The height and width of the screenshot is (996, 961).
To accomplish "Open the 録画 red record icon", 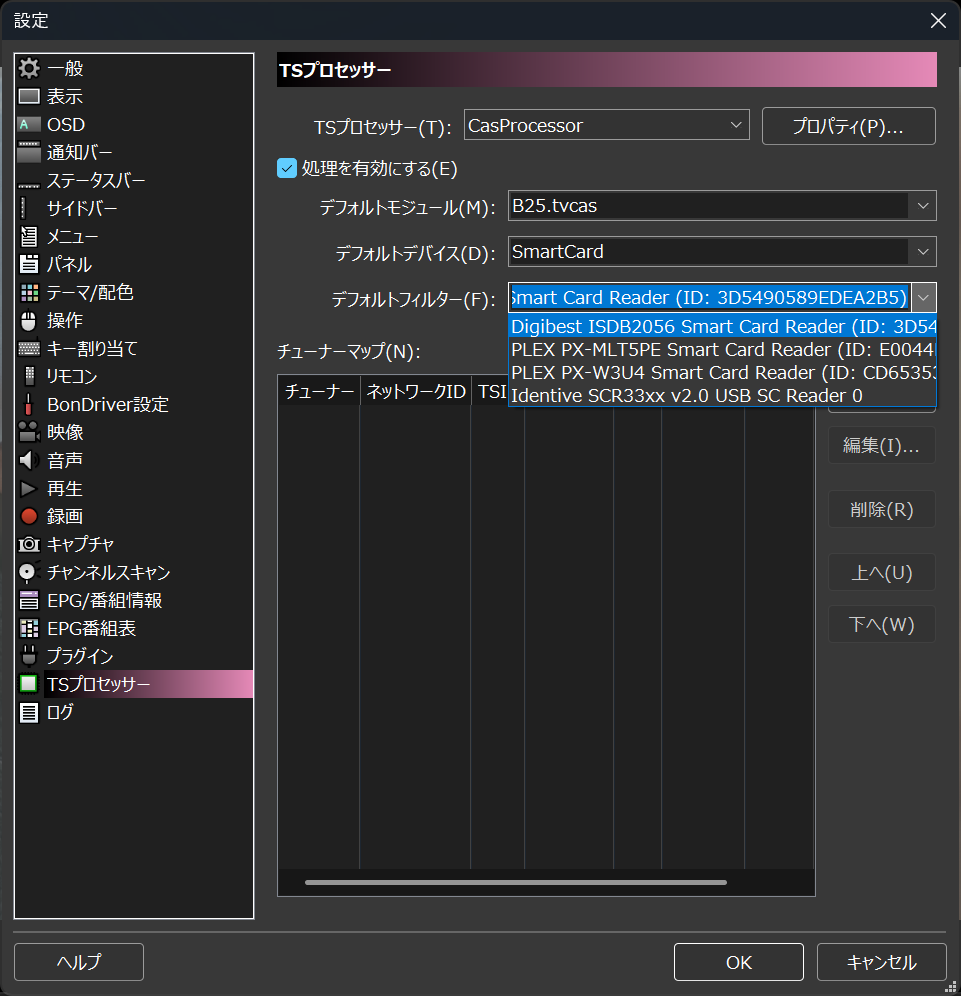I will click(x=29, y=516).
